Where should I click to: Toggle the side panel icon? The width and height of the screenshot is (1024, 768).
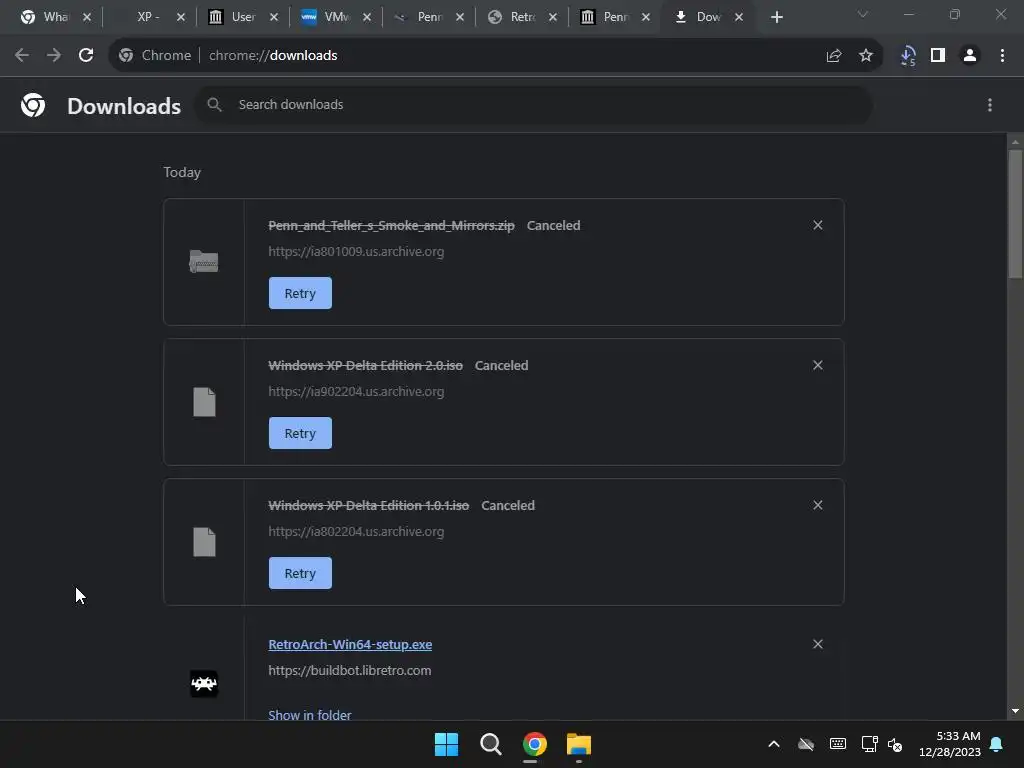[938, 56]
